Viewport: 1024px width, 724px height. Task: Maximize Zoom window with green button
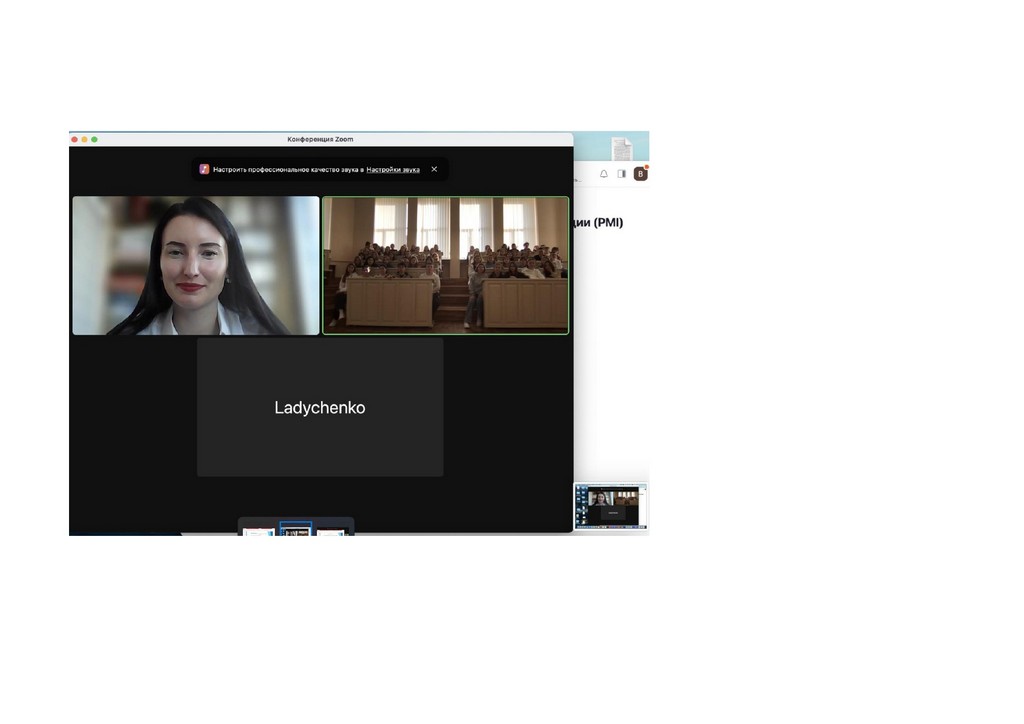coord(95,139)
